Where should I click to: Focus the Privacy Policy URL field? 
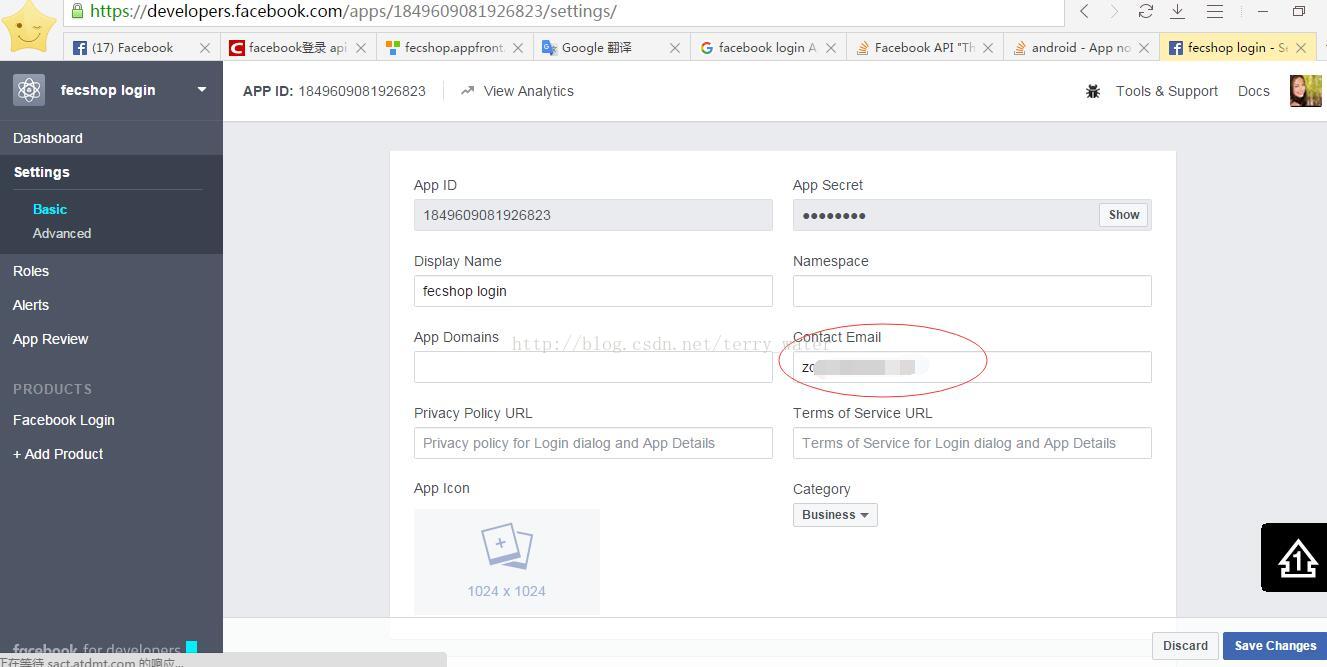[x=593, y=443]
